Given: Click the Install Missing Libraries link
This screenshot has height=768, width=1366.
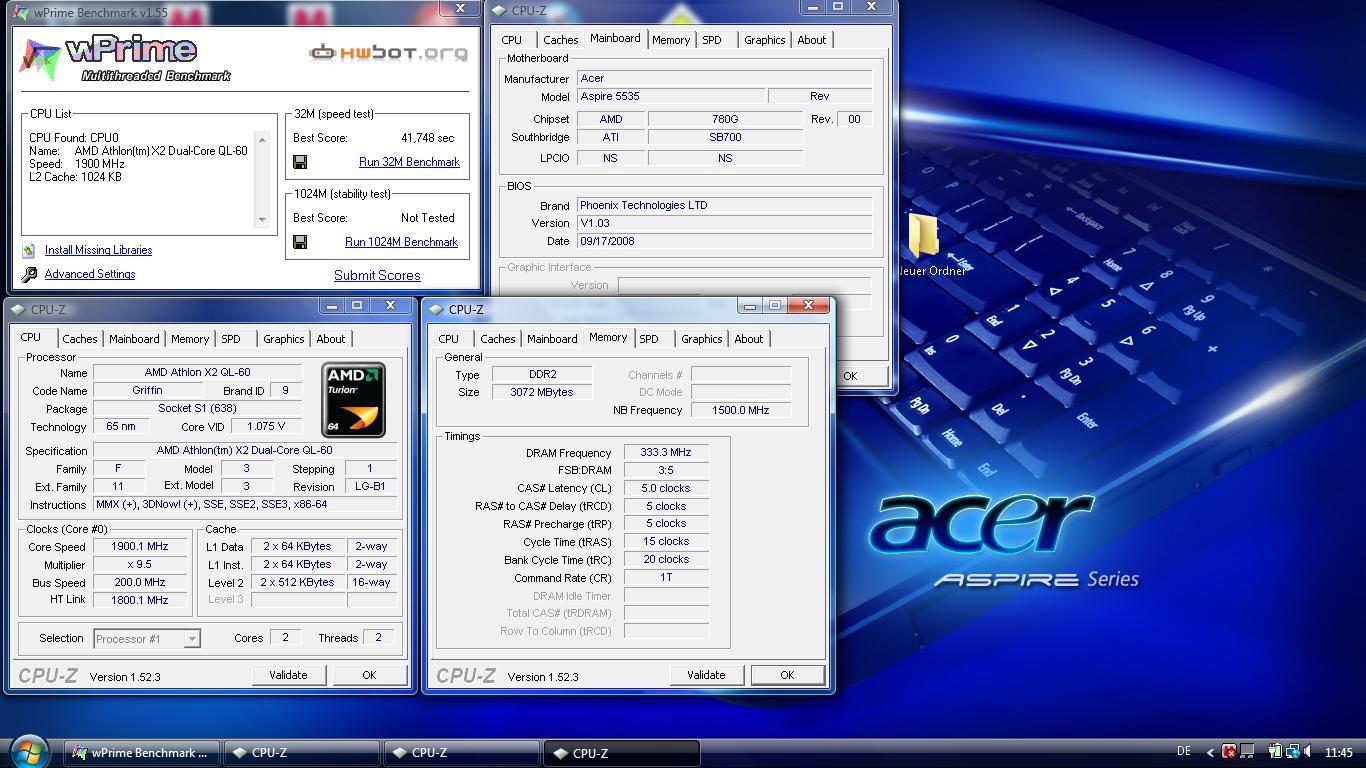Looking at the screenshot, I should (98, 250).
